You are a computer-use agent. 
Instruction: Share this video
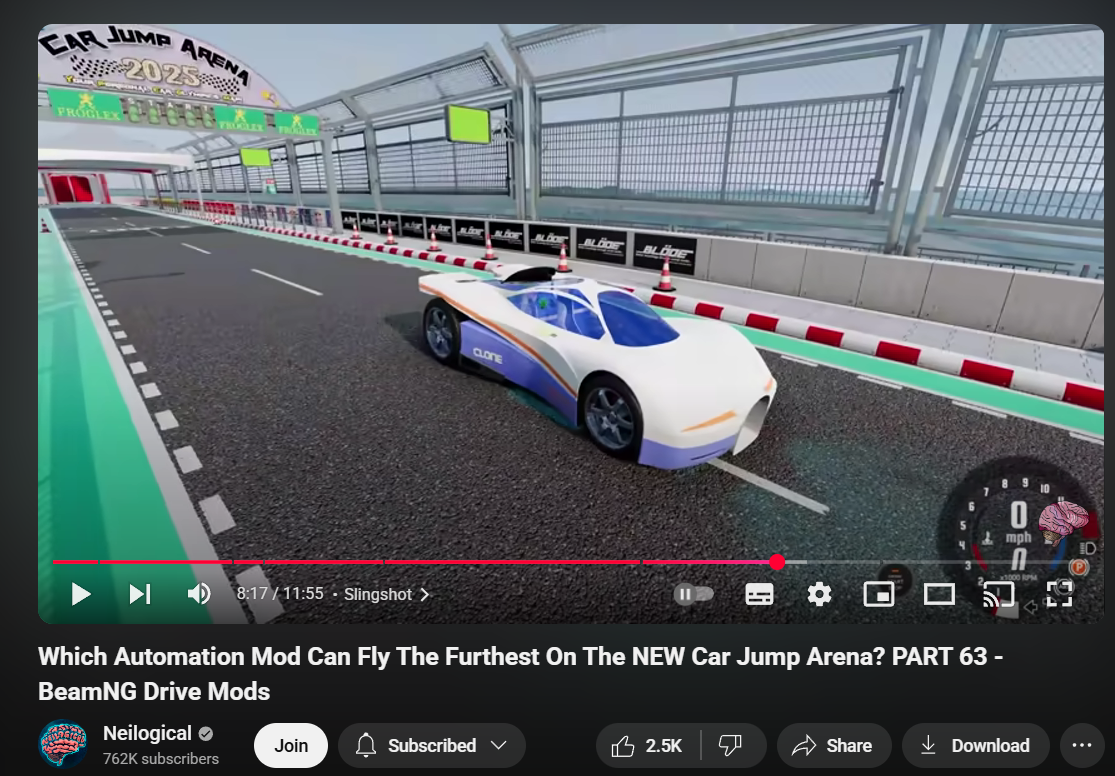(x=833, y=745)
